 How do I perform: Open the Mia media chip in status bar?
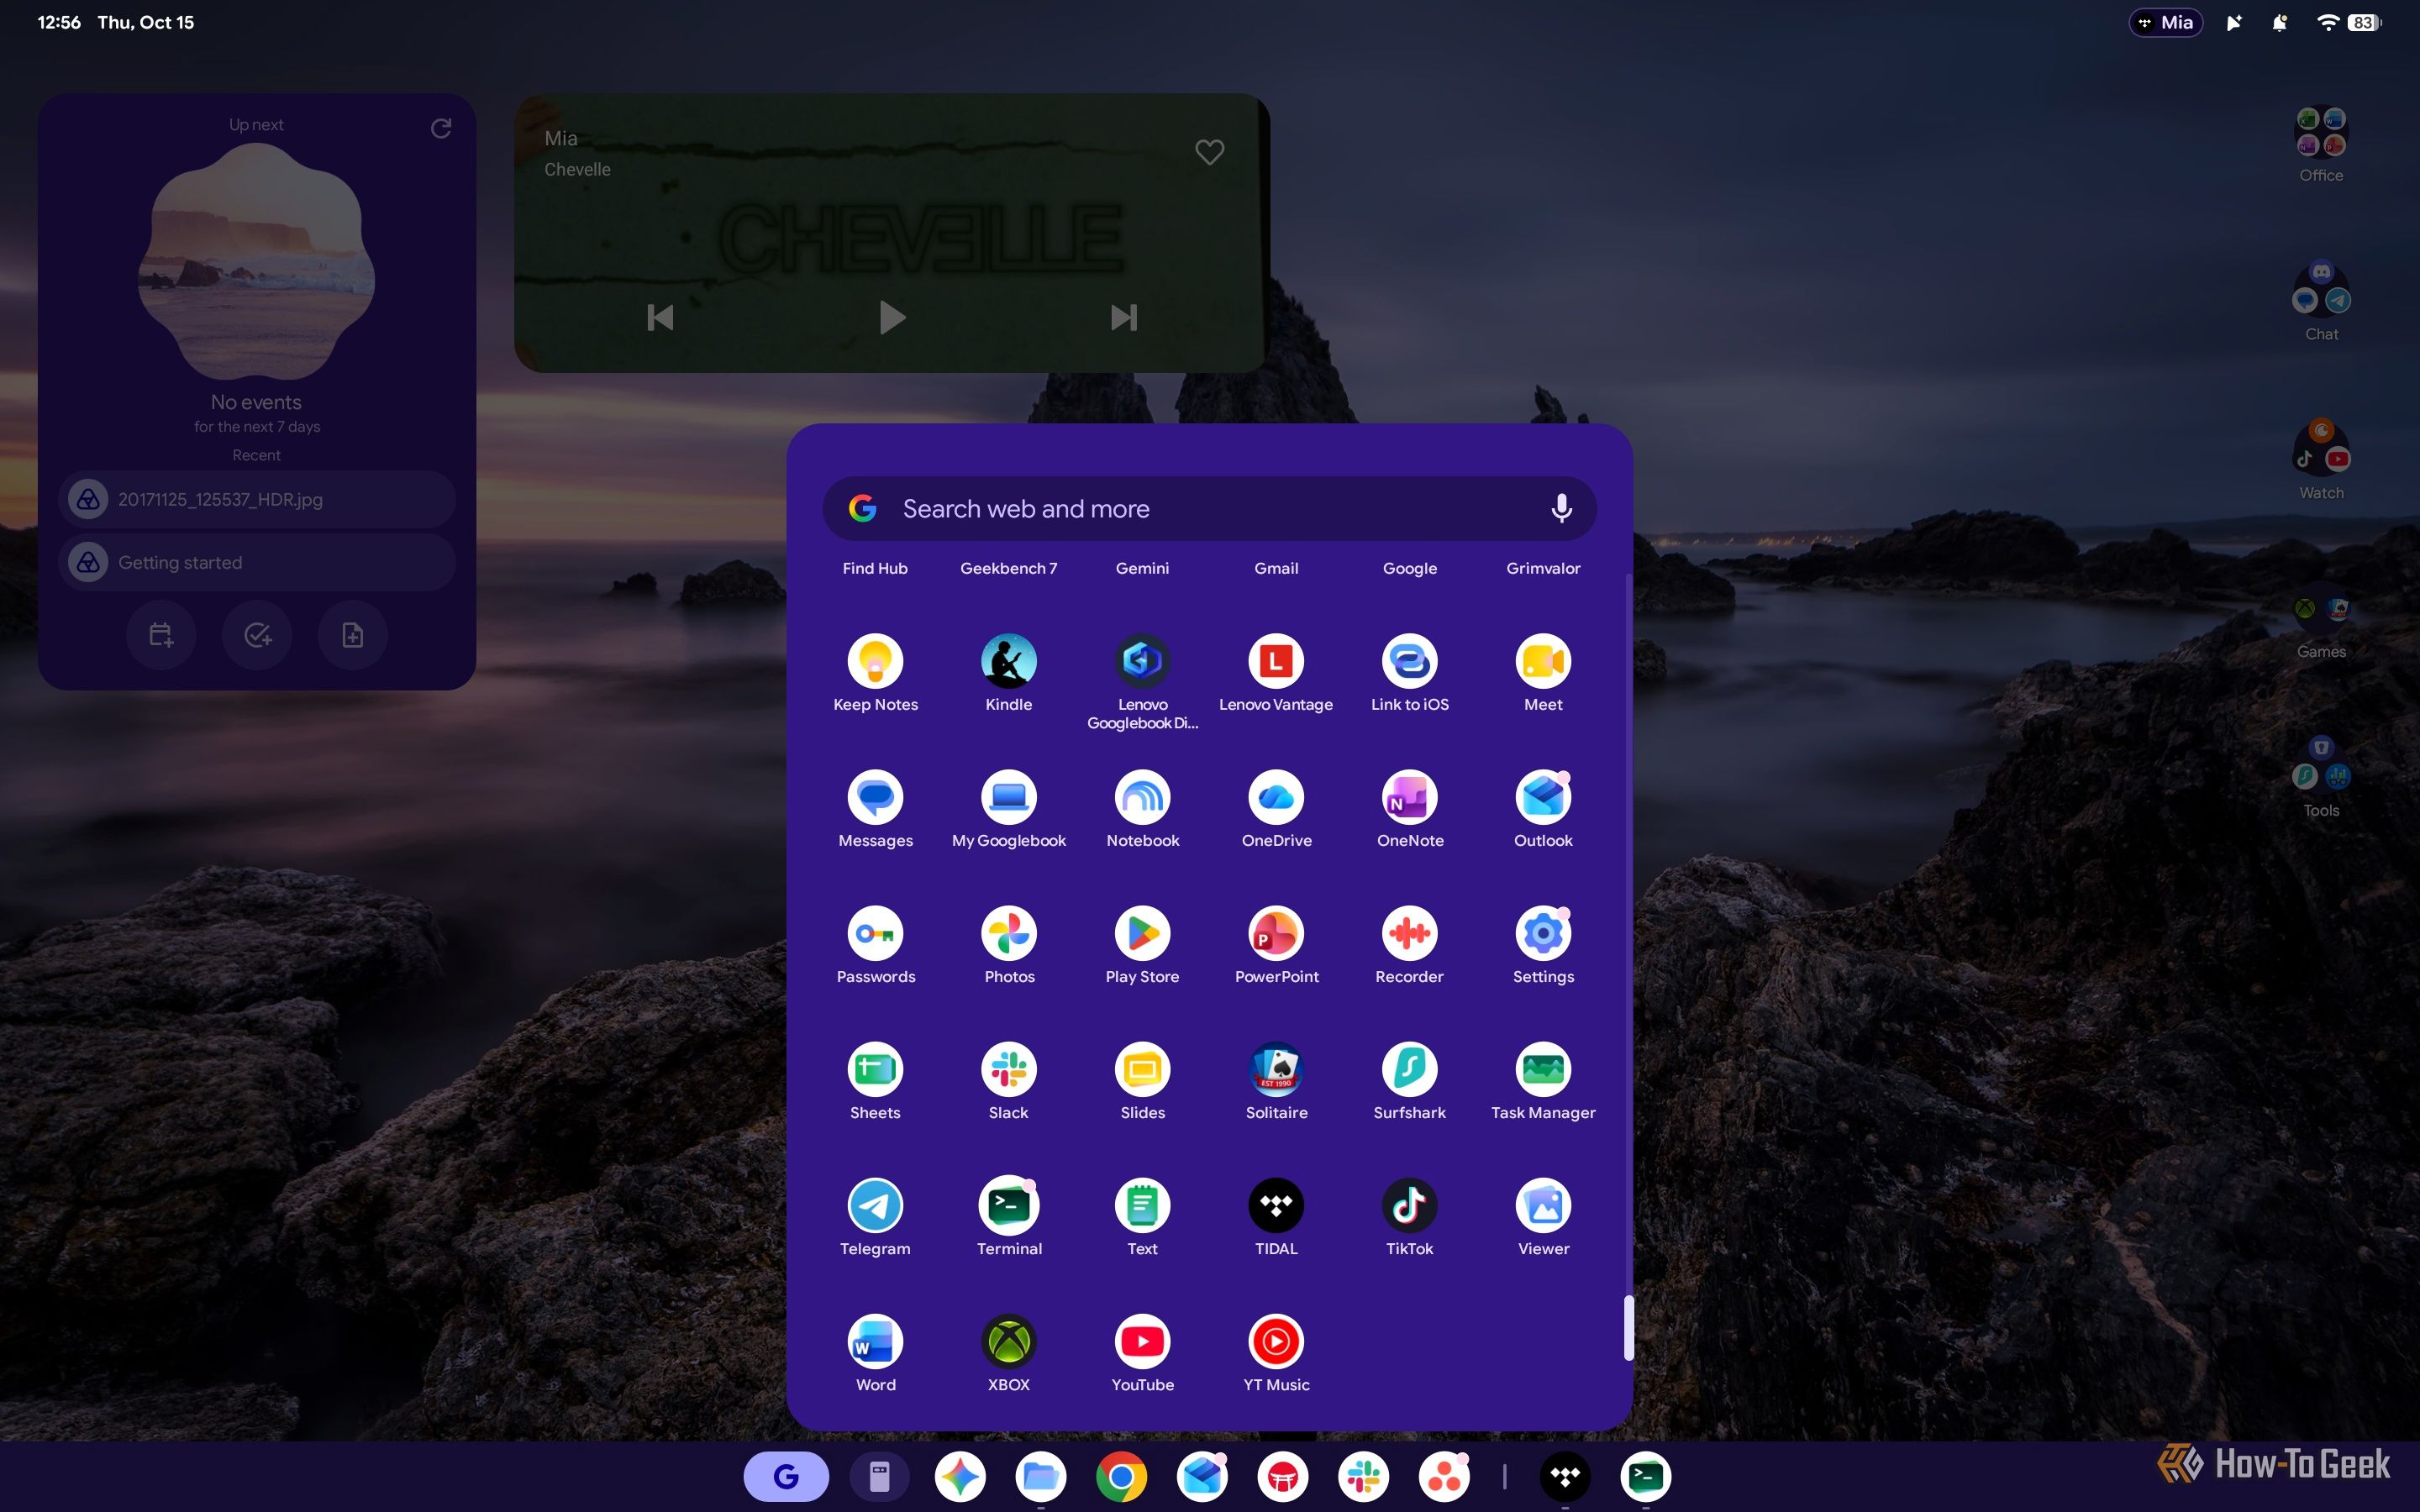point(2165,23)
